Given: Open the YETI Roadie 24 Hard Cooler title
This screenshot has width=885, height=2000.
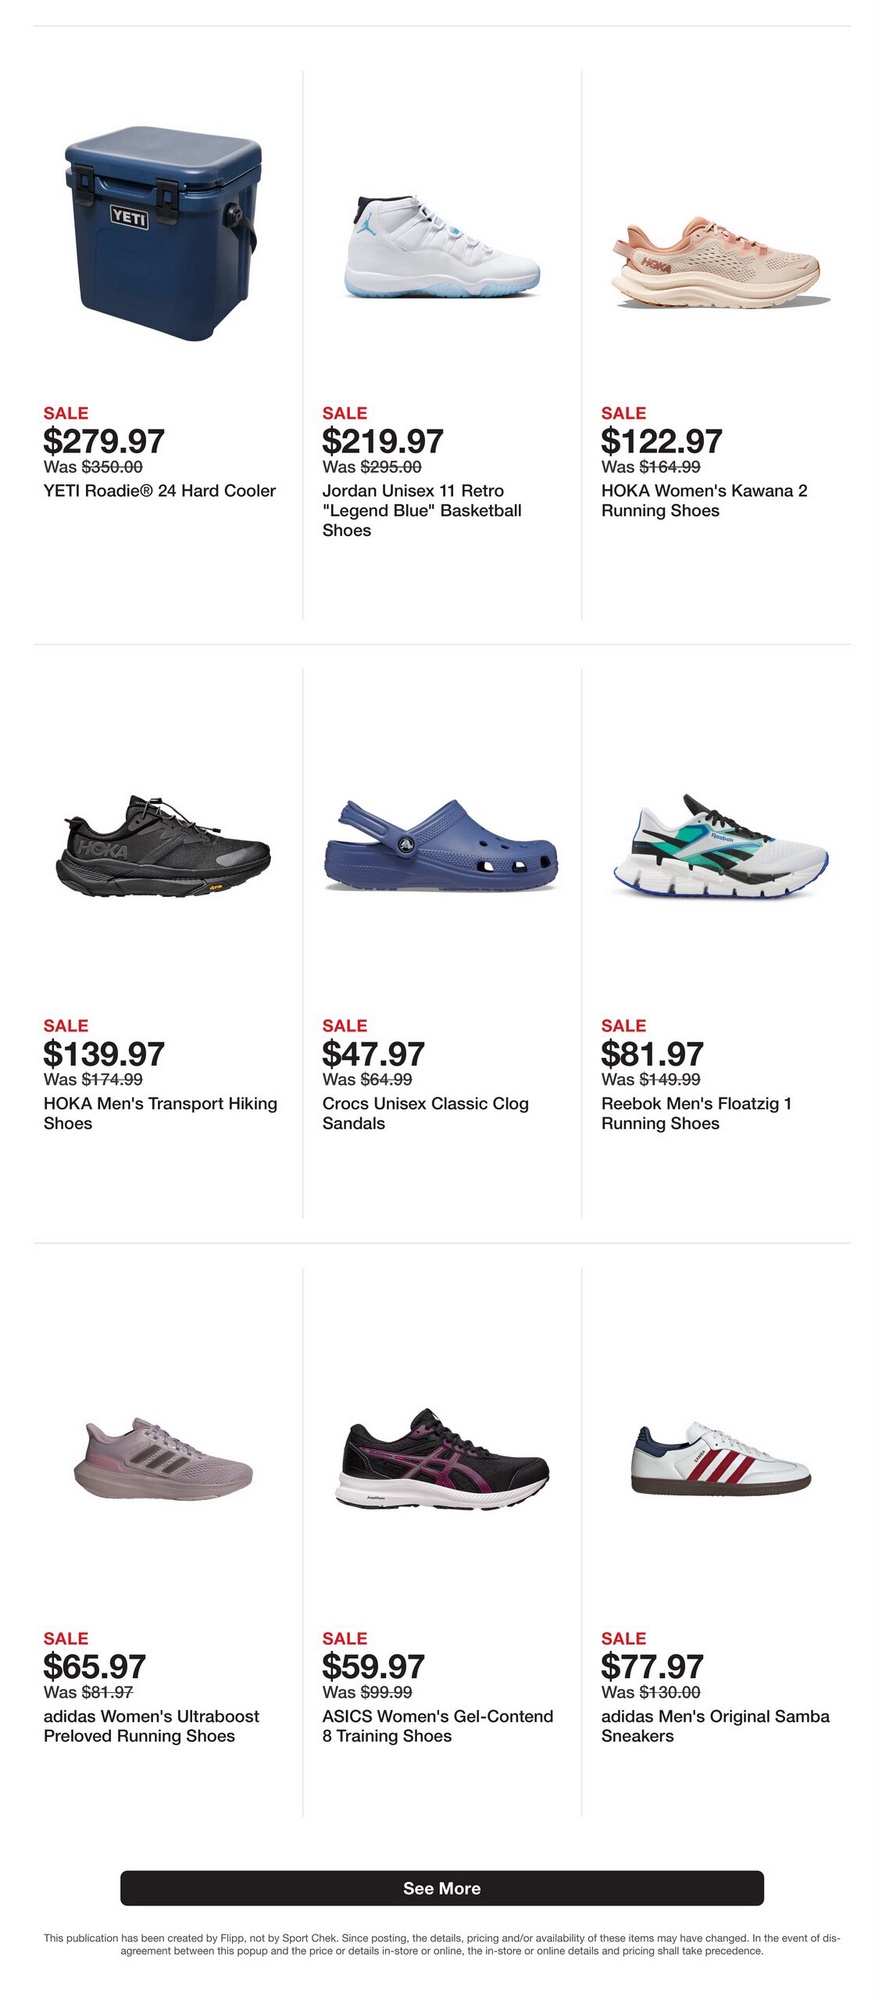Looking at the screenshot, I should coord(160,491).
